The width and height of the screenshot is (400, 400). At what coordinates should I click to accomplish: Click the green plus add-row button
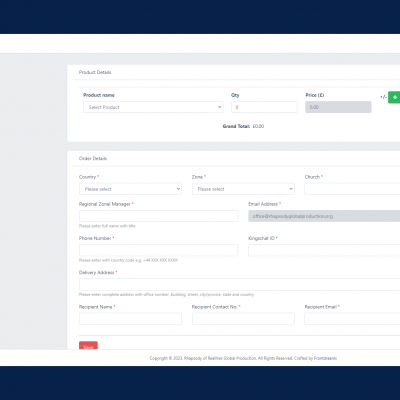394,97
